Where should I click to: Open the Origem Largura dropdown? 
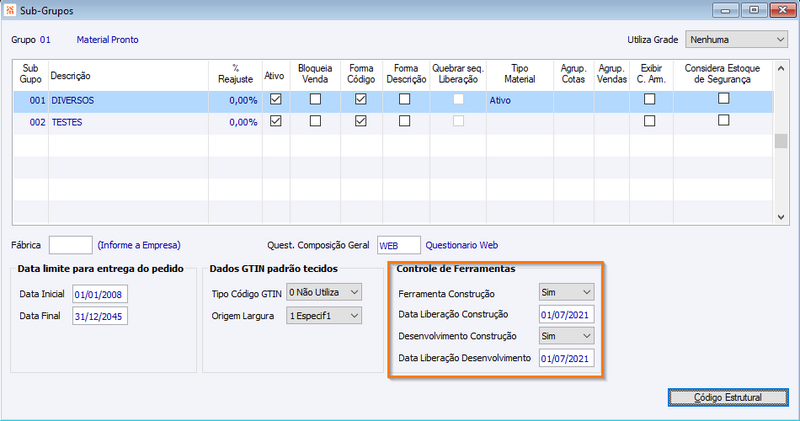(x=324, y=315)
